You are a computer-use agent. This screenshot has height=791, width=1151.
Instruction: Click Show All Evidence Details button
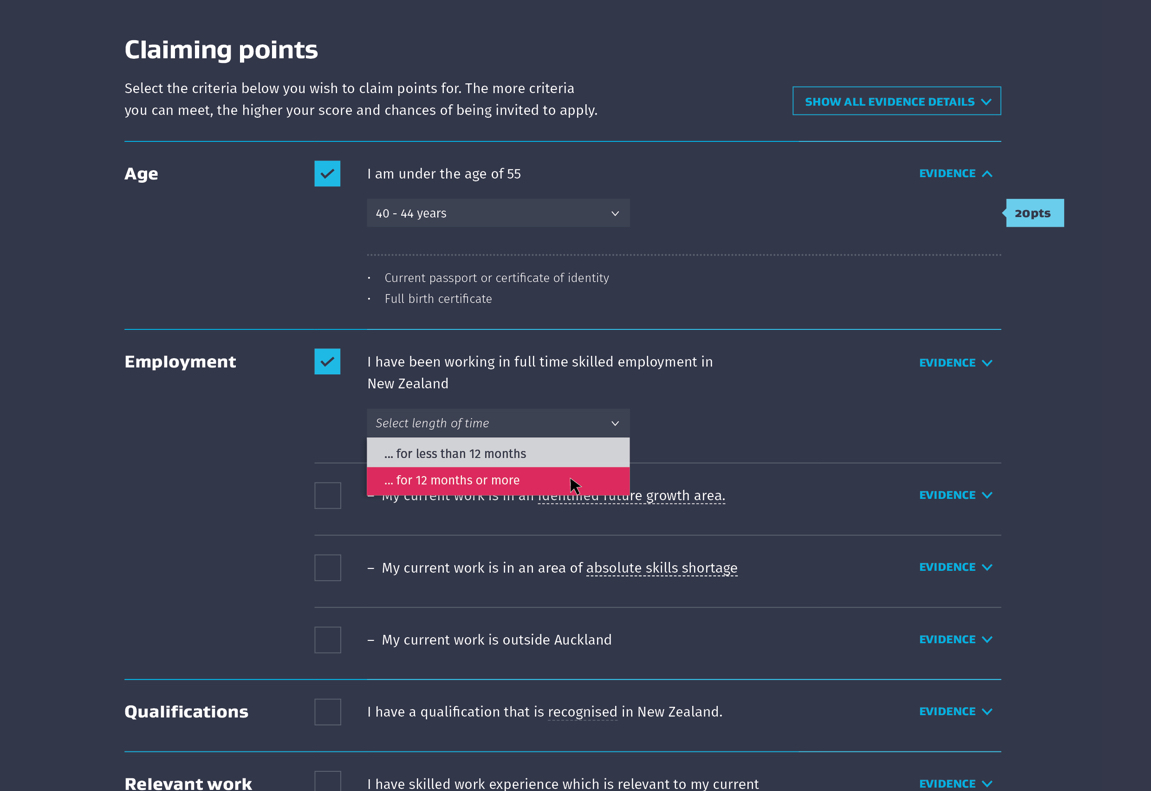896,101
